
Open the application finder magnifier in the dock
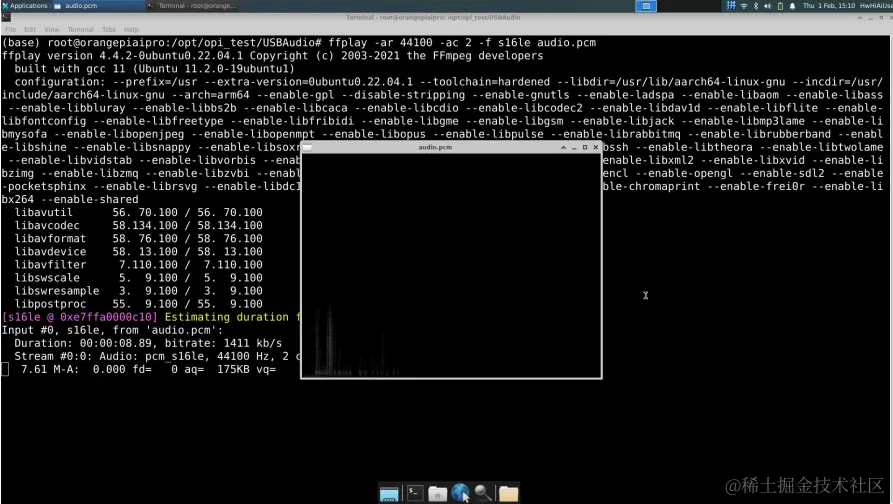483,493
